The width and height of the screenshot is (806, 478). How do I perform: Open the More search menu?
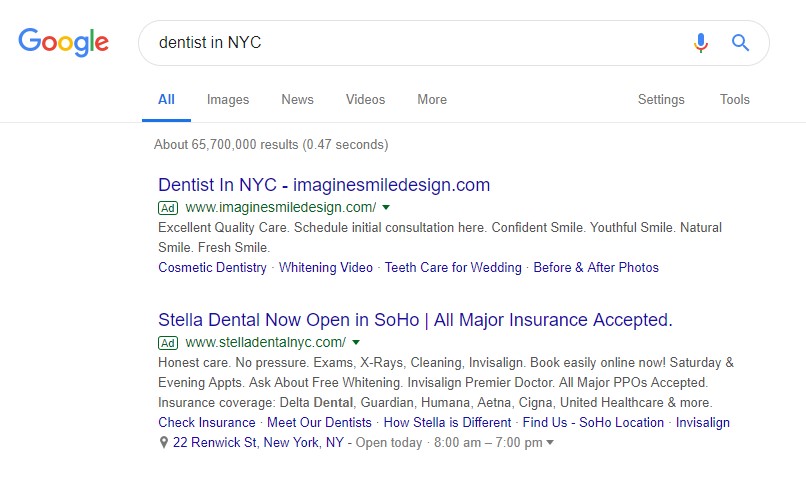[x=432, y=99]
